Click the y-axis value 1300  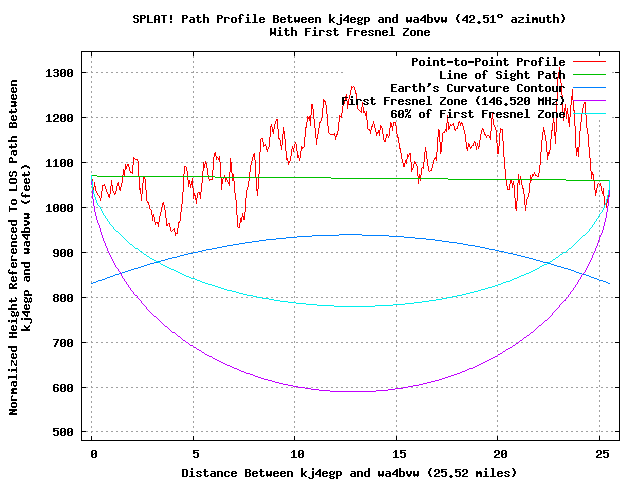(59, 73)
